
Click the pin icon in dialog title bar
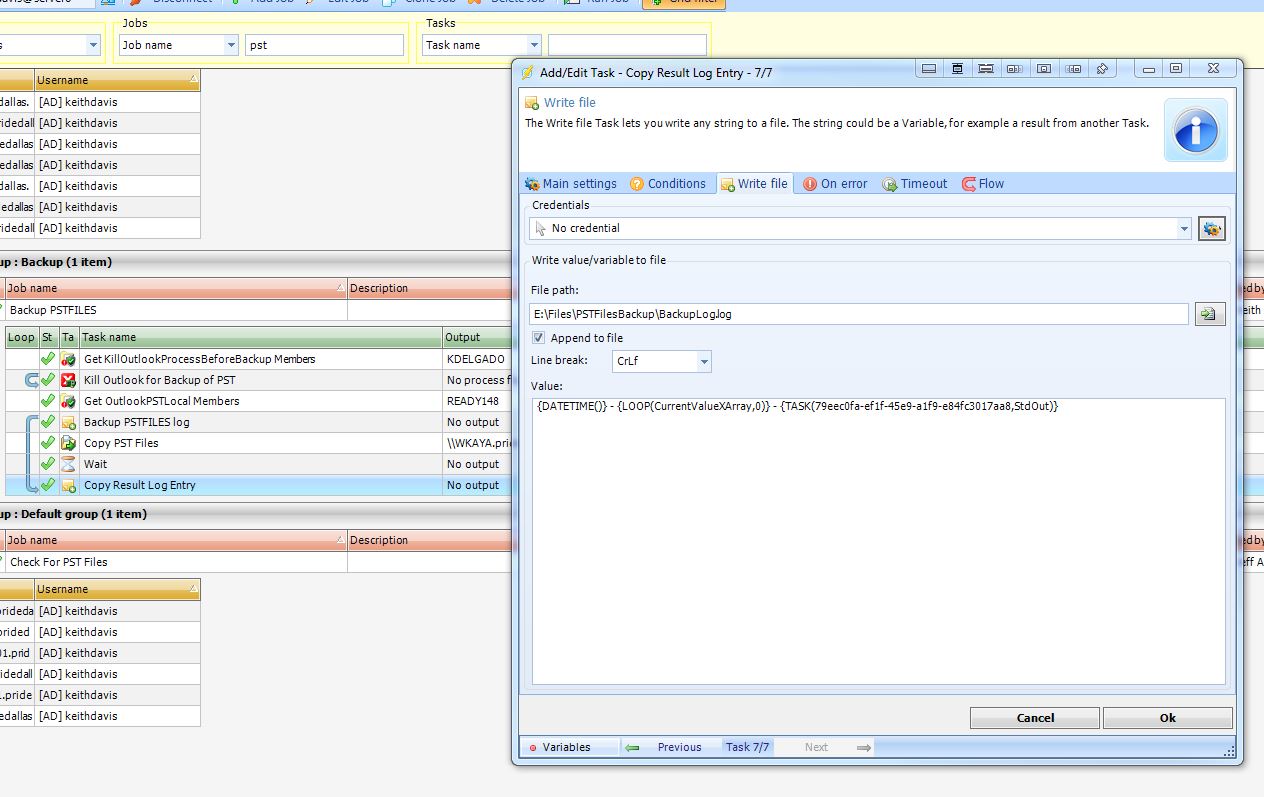click(x=1102, y=69)
